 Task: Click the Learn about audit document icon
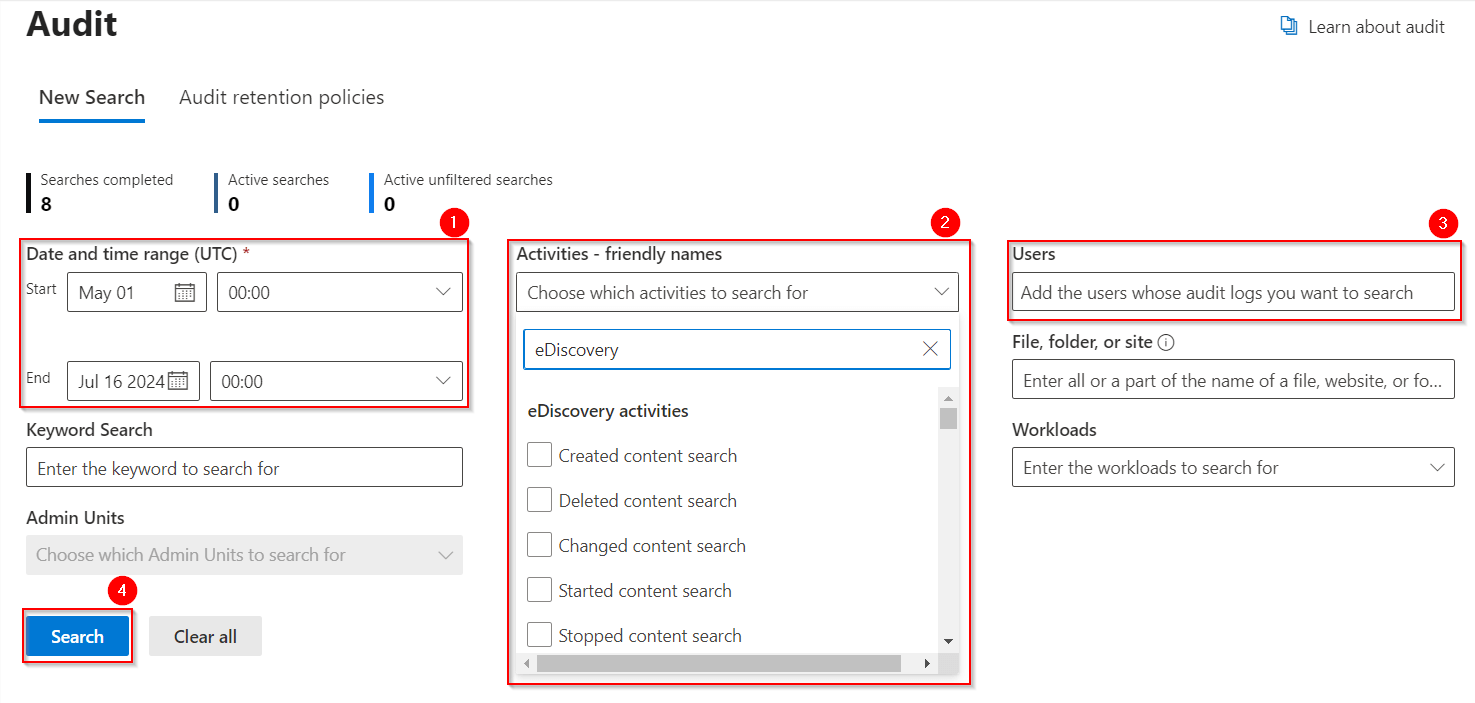coord(1289,26)
